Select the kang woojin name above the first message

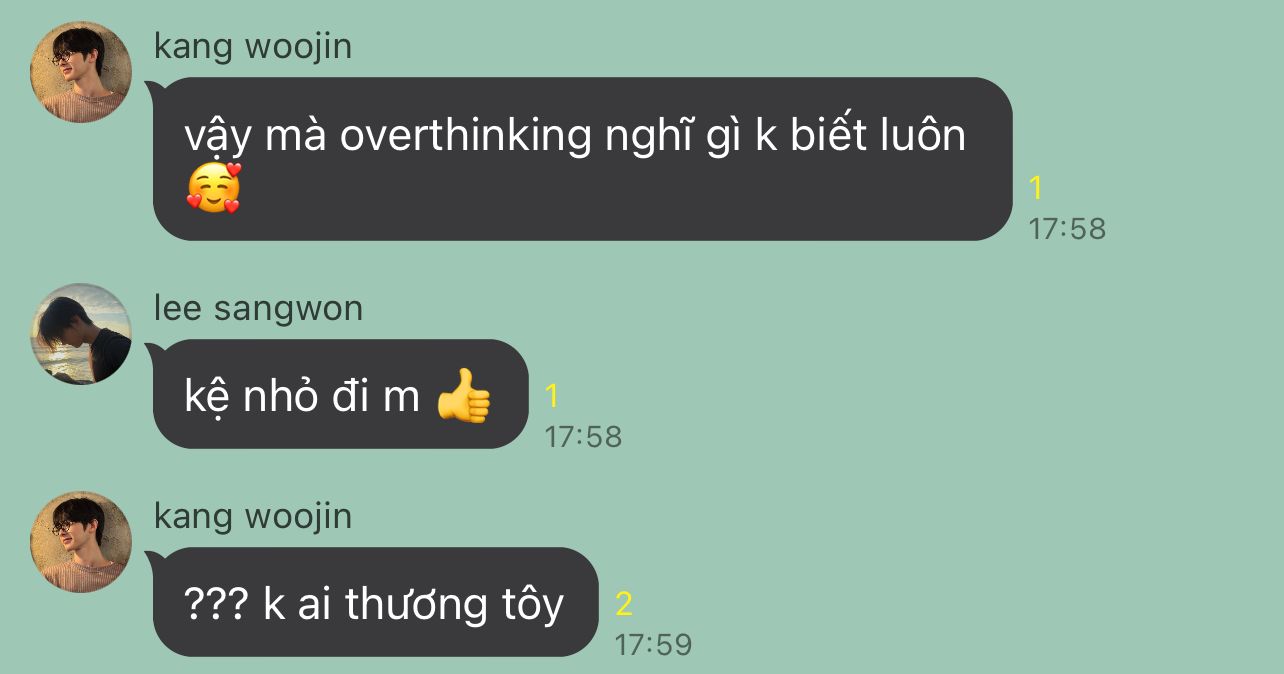(253, 46)
